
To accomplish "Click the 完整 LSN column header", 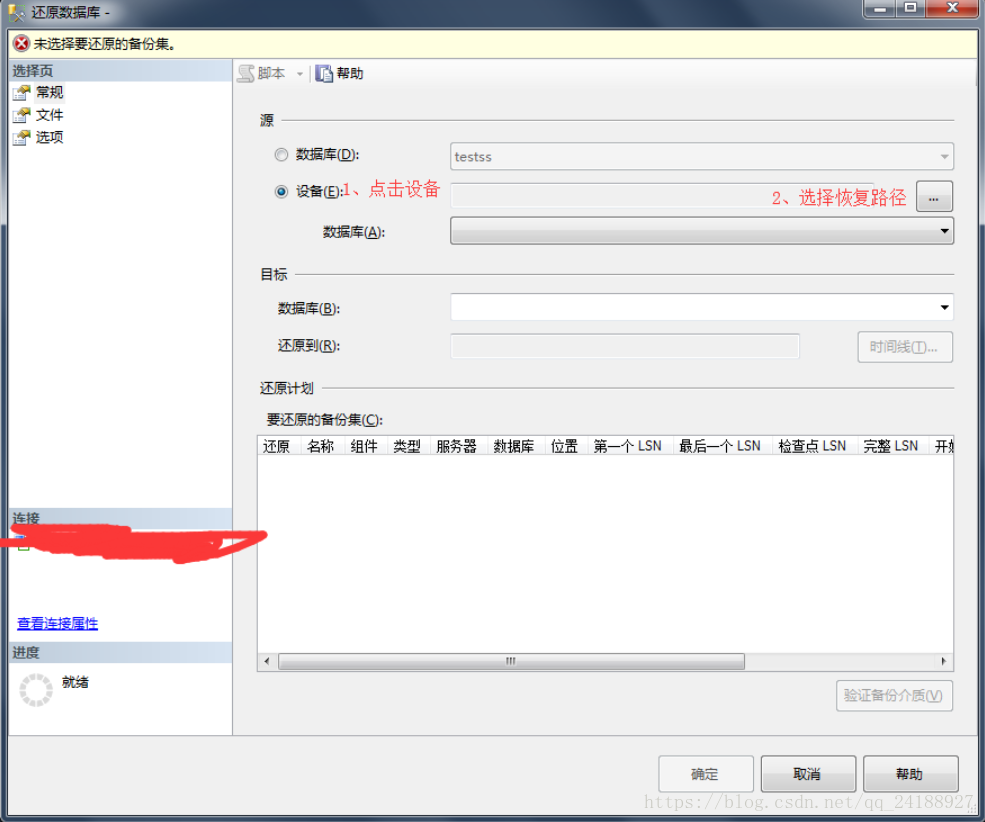I will (892, 446).
